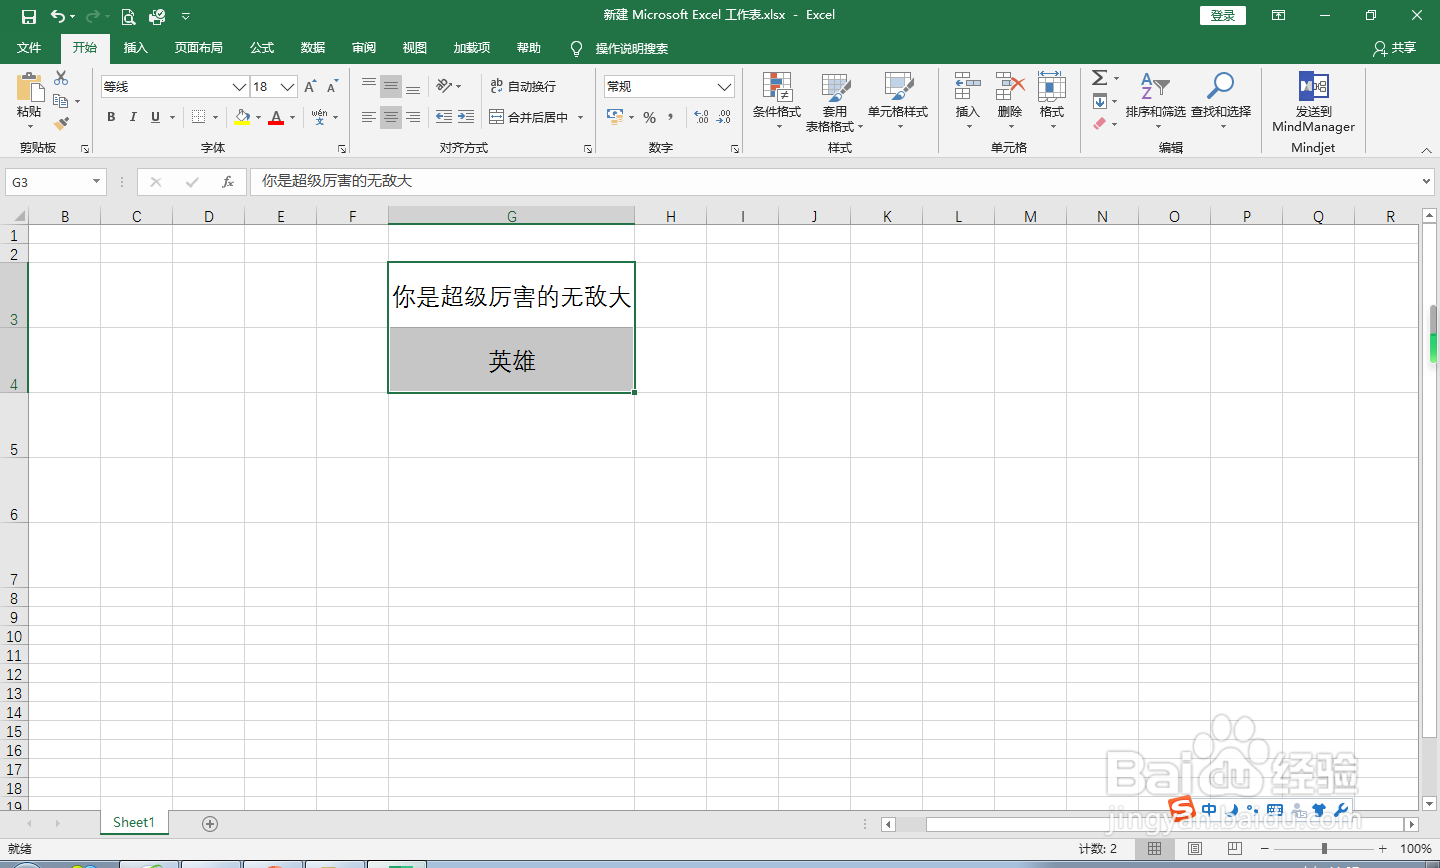The image size is (1440, 868).
Task: Select the Sheet1 tab
Action: [134, 822]
